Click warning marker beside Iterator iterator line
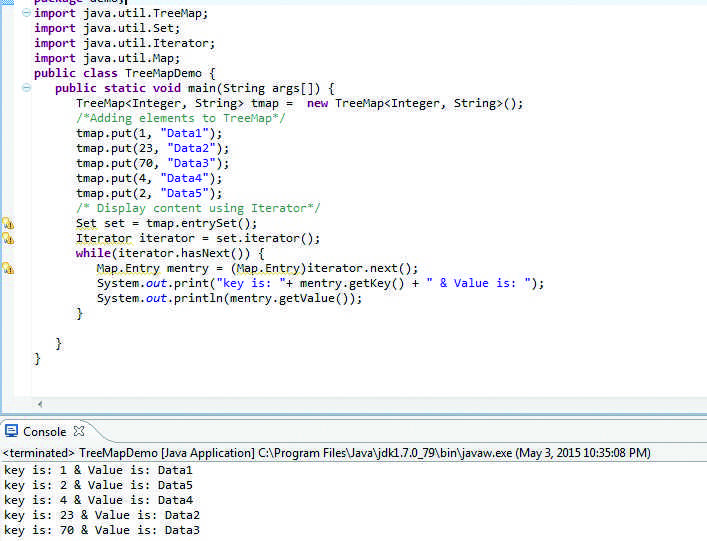The width and height of the screenshot is (707, 541). (x=8, y=238)
